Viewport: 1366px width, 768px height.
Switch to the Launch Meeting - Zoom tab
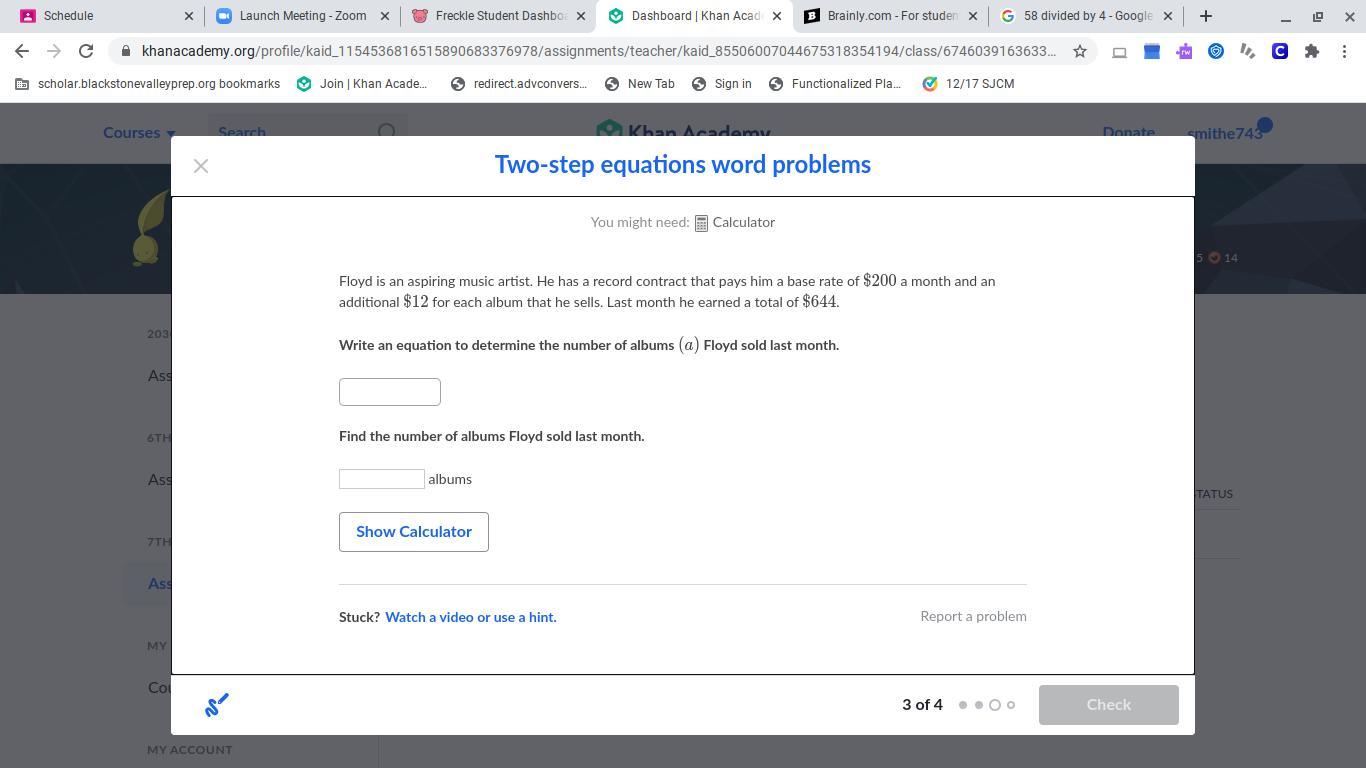(302, 16)
